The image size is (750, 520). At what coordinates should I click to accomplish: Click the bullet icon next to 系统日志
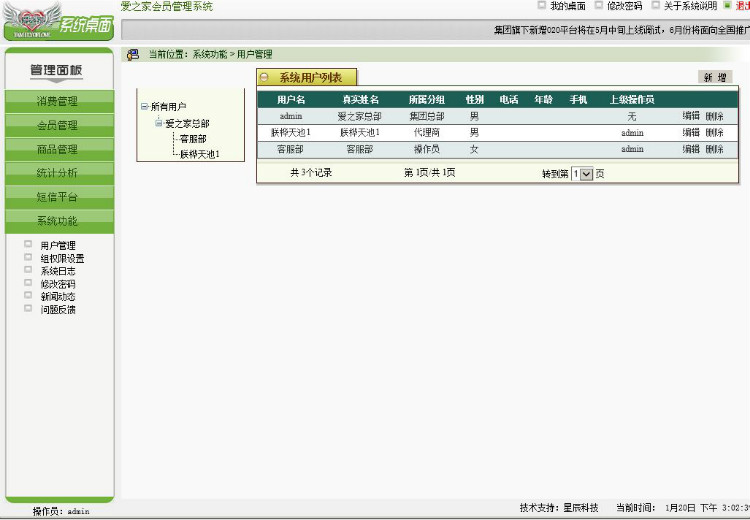click(x=28, y=269)
